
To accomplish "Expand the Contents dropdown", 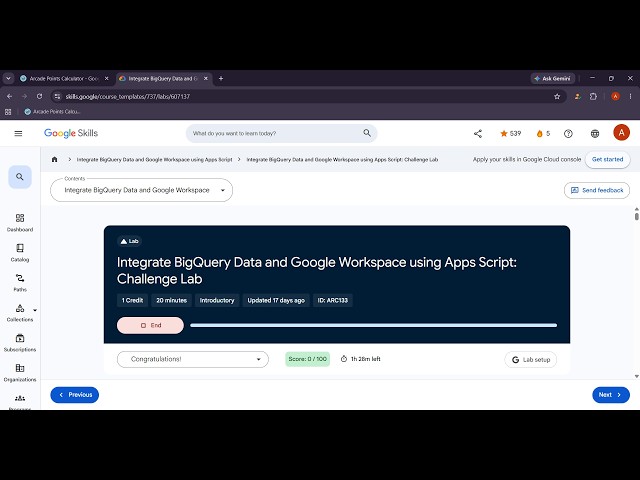I will (x=141, y=190).
